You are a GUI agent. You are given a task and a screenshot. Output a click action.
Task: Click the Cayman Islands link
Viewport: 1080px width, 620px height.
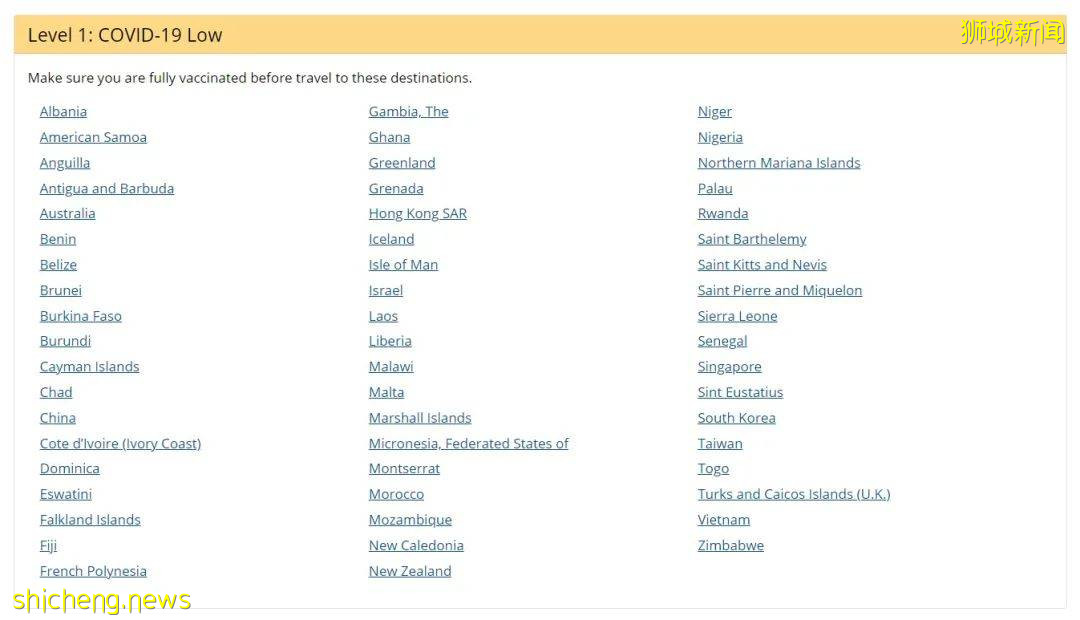tap(89, 366)
